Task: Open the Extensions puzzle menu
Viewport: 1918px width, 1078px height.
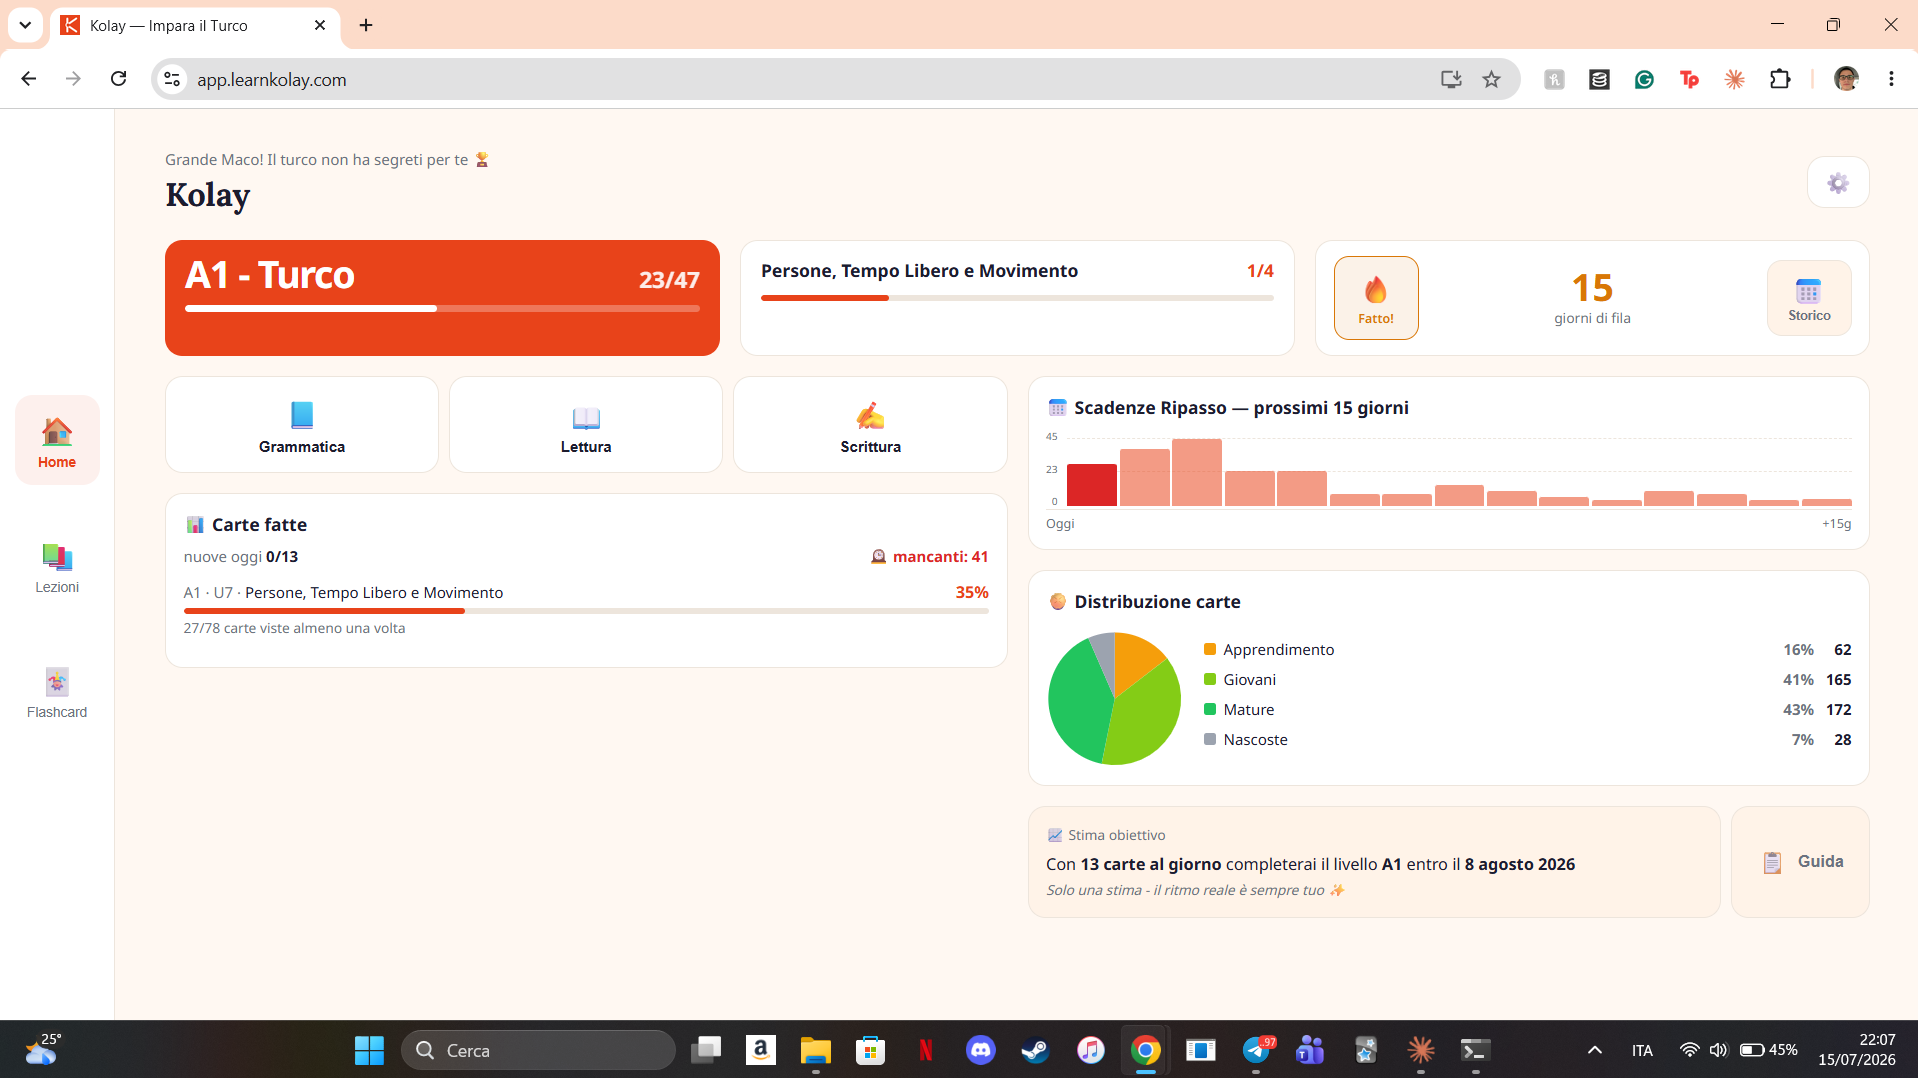Action: click(x=1780, y=79)
